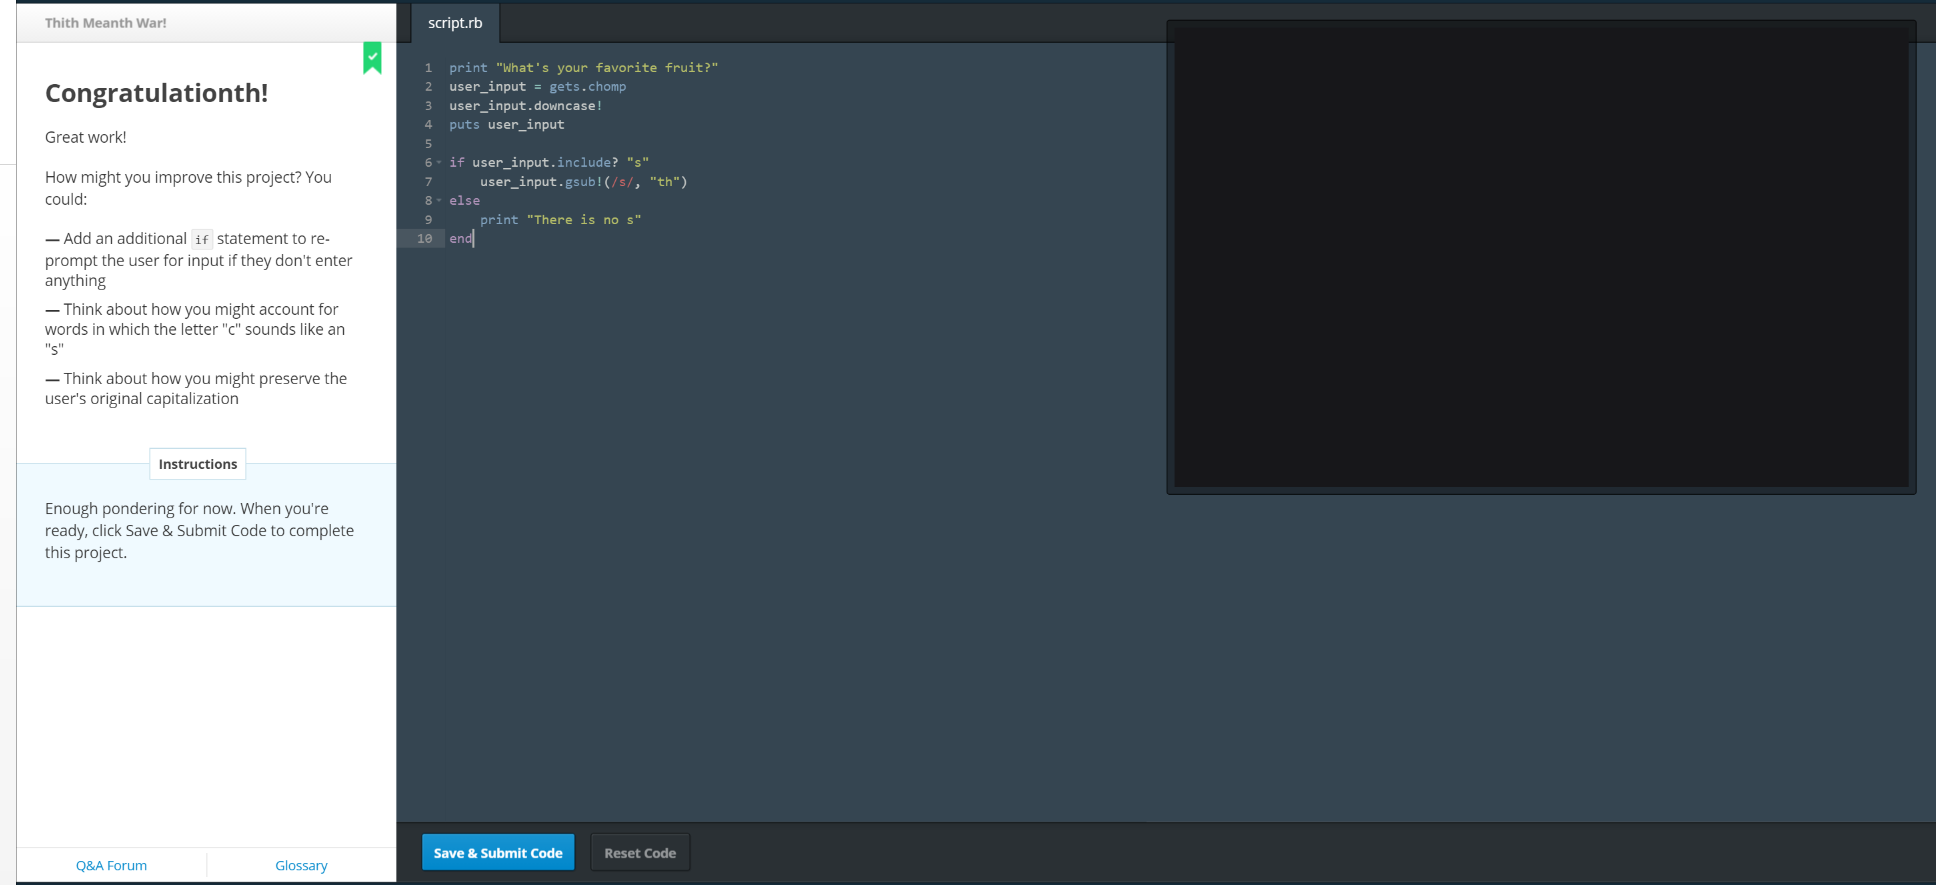Open the Glossary link
The image size is (1936, 885).
pos(301,866)
